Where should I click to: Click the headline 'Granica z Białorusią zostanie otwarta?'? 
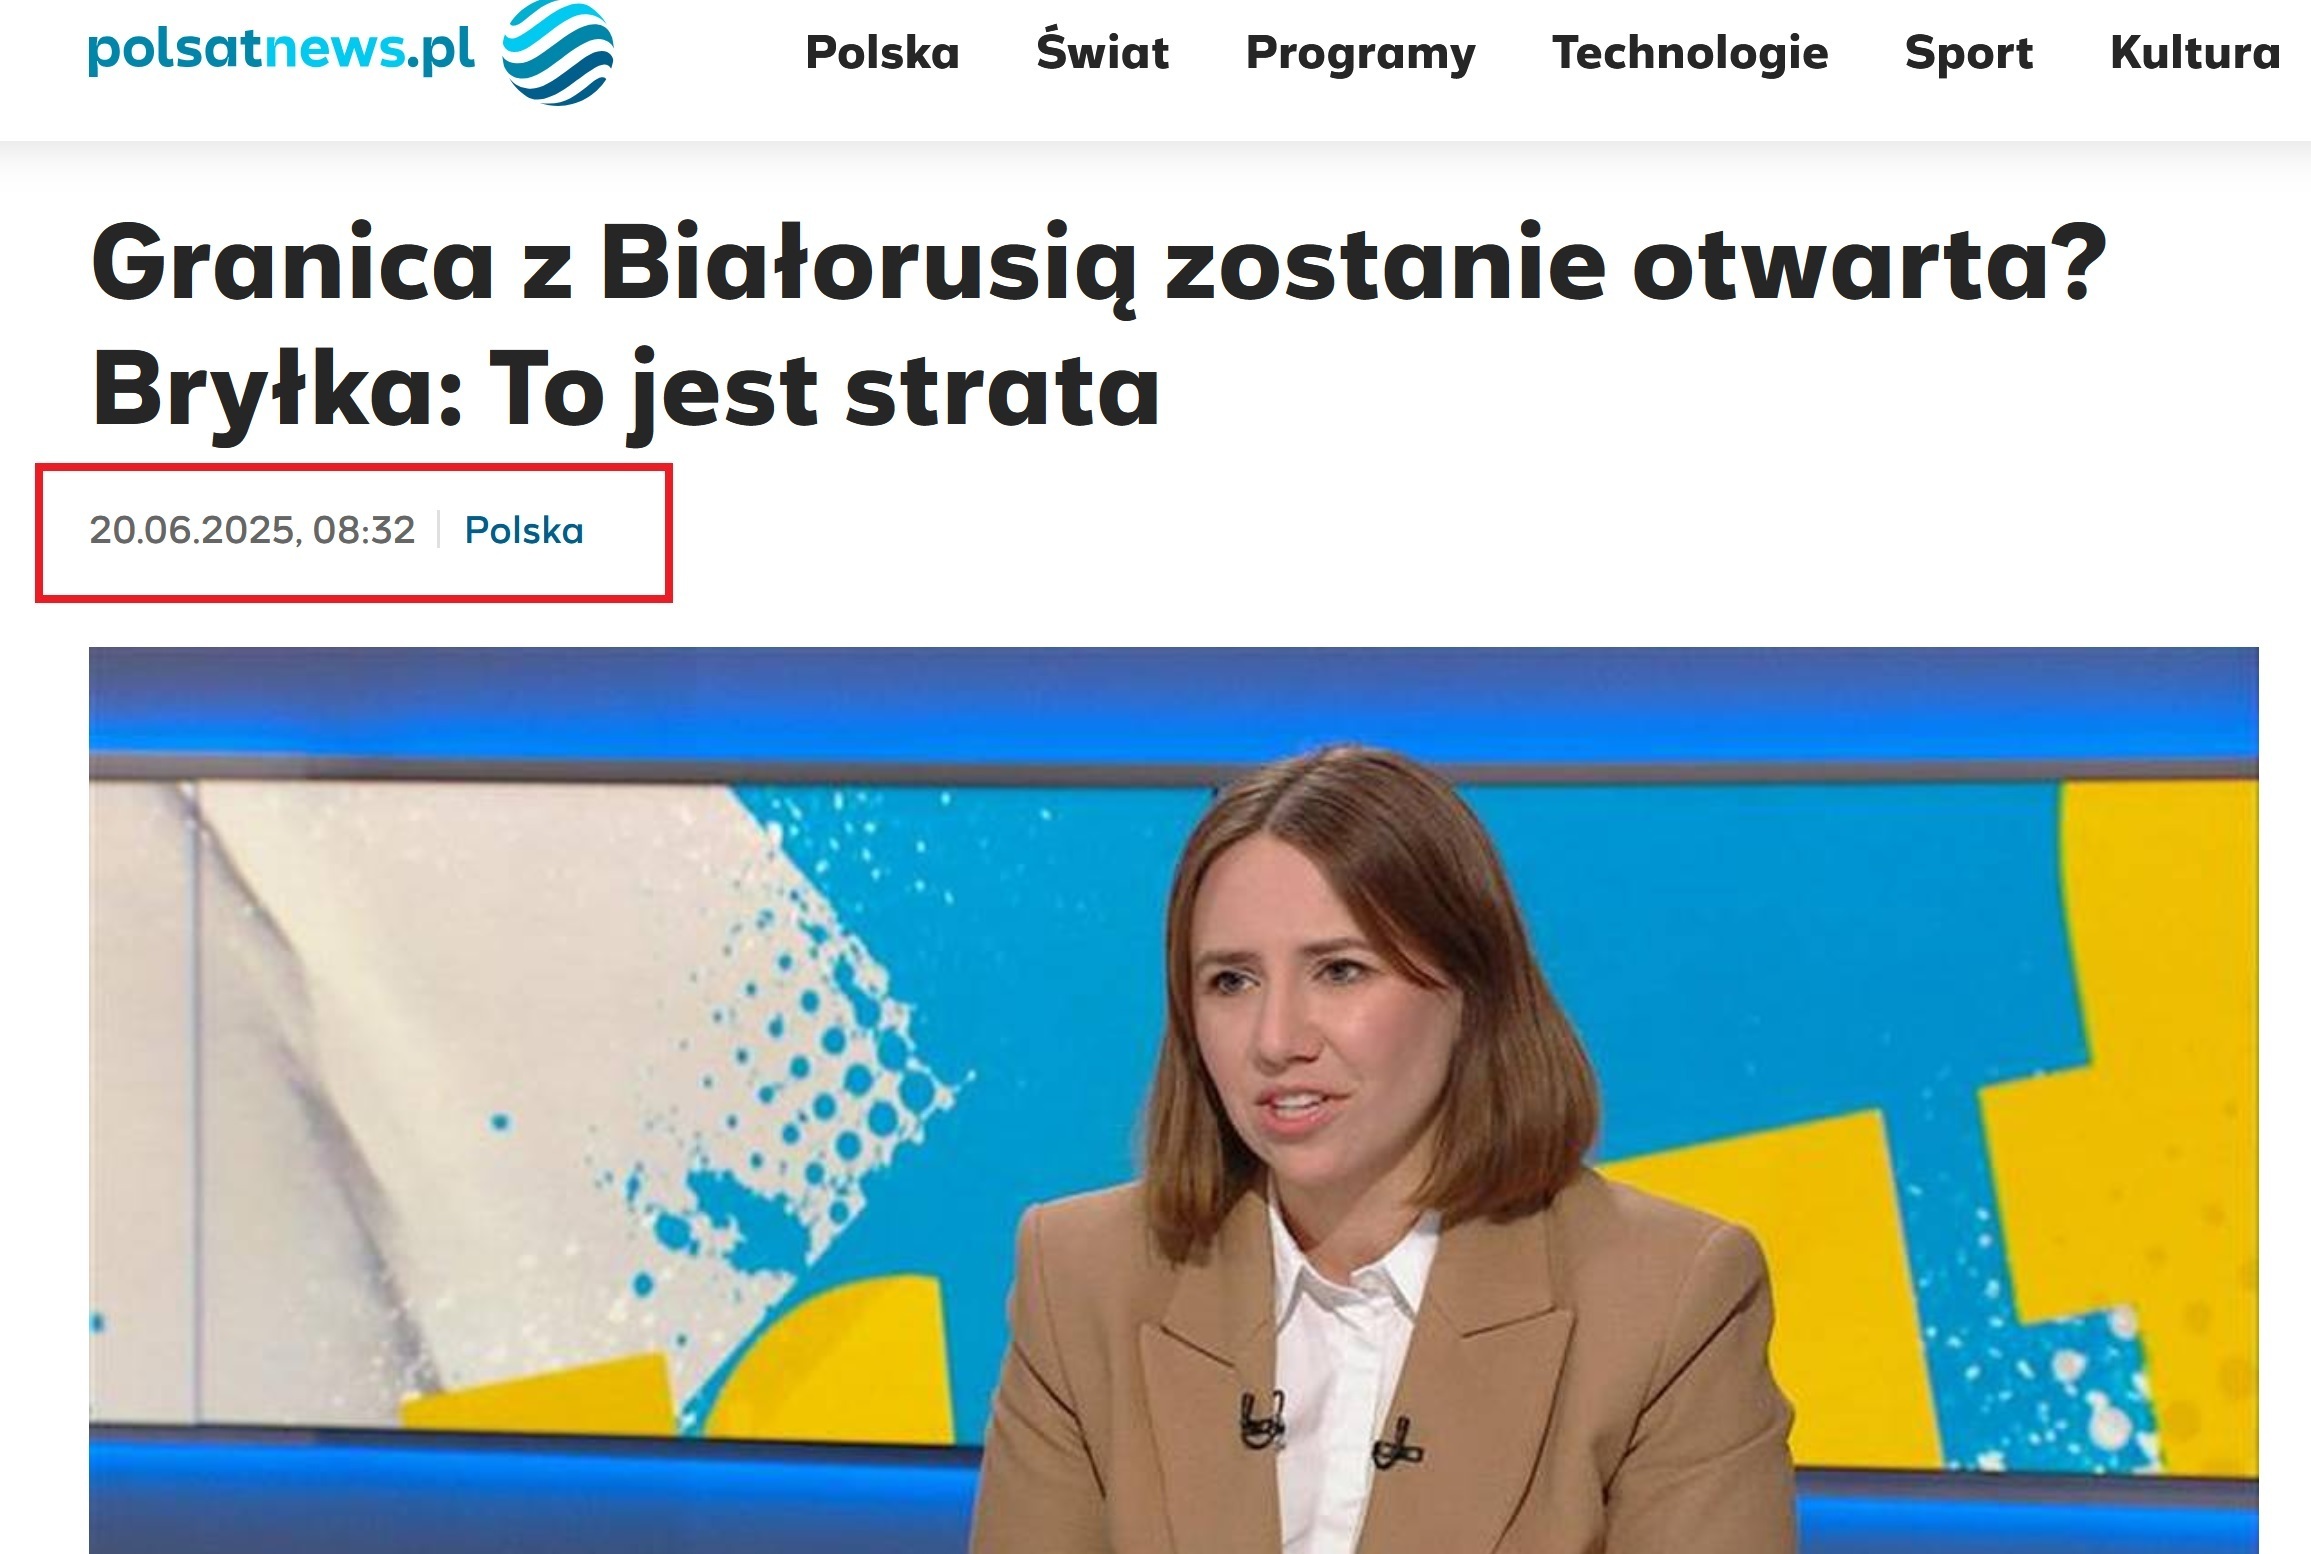[x=1098, y=264]
